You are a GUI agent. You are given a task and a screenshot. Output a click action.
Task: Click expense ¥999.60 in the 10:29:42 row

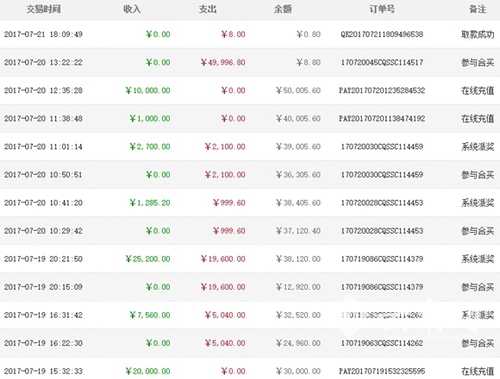click(229, 231)
